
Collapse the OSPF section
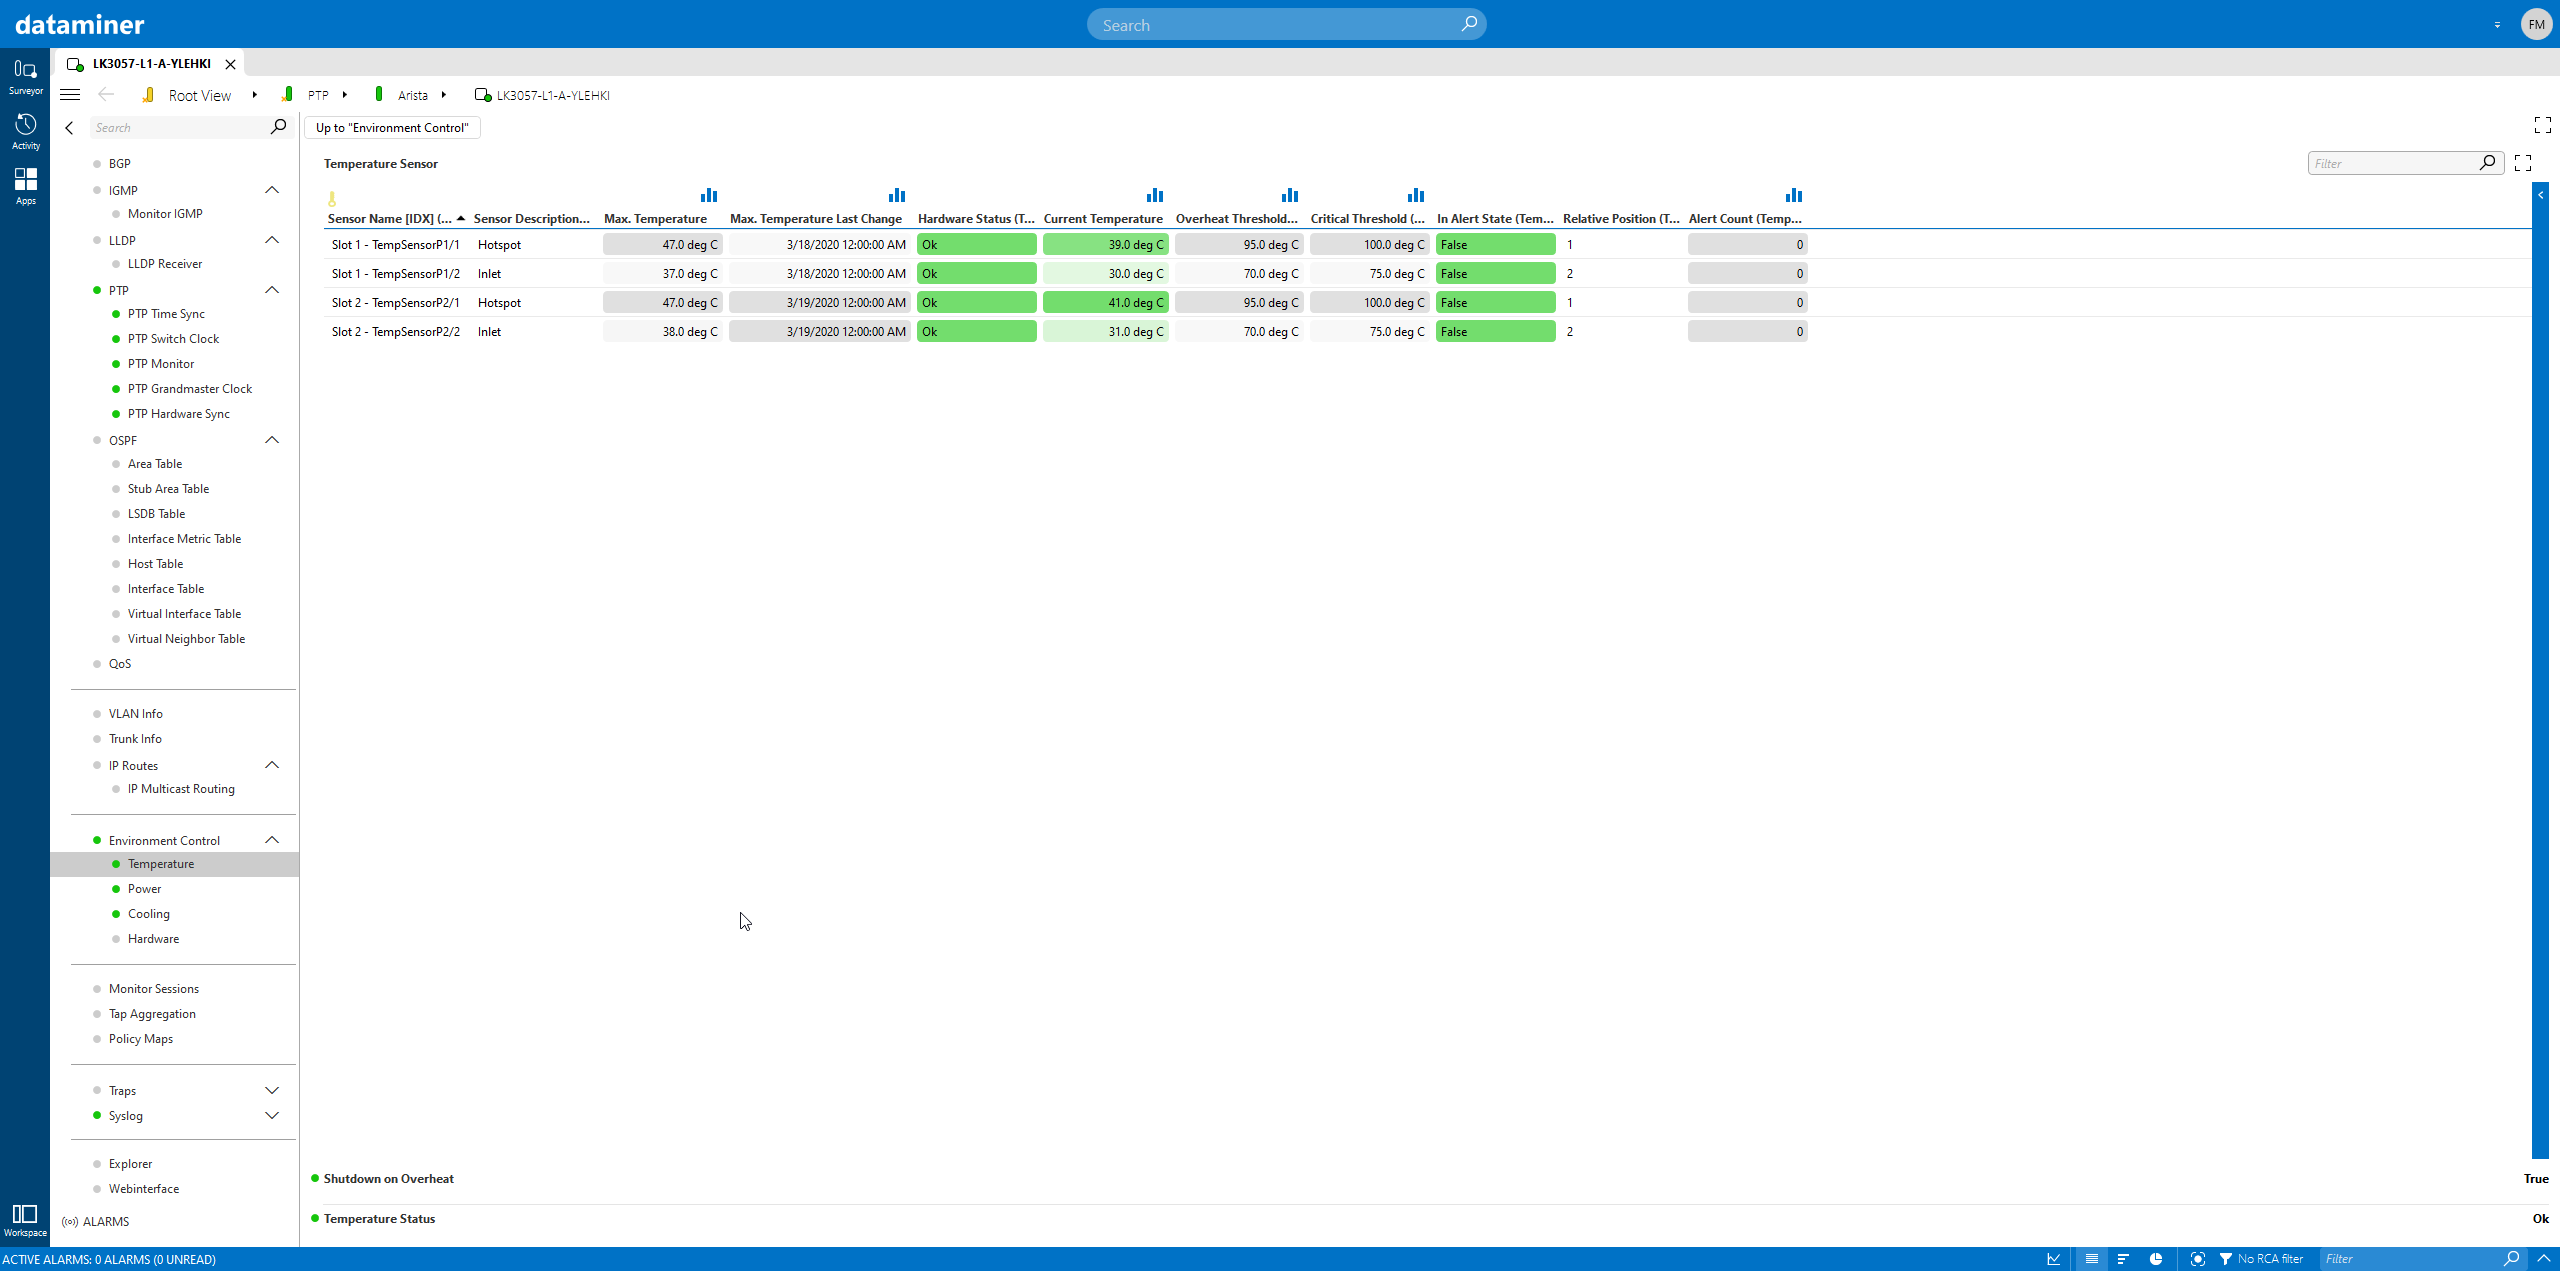[x=272, y=440]
